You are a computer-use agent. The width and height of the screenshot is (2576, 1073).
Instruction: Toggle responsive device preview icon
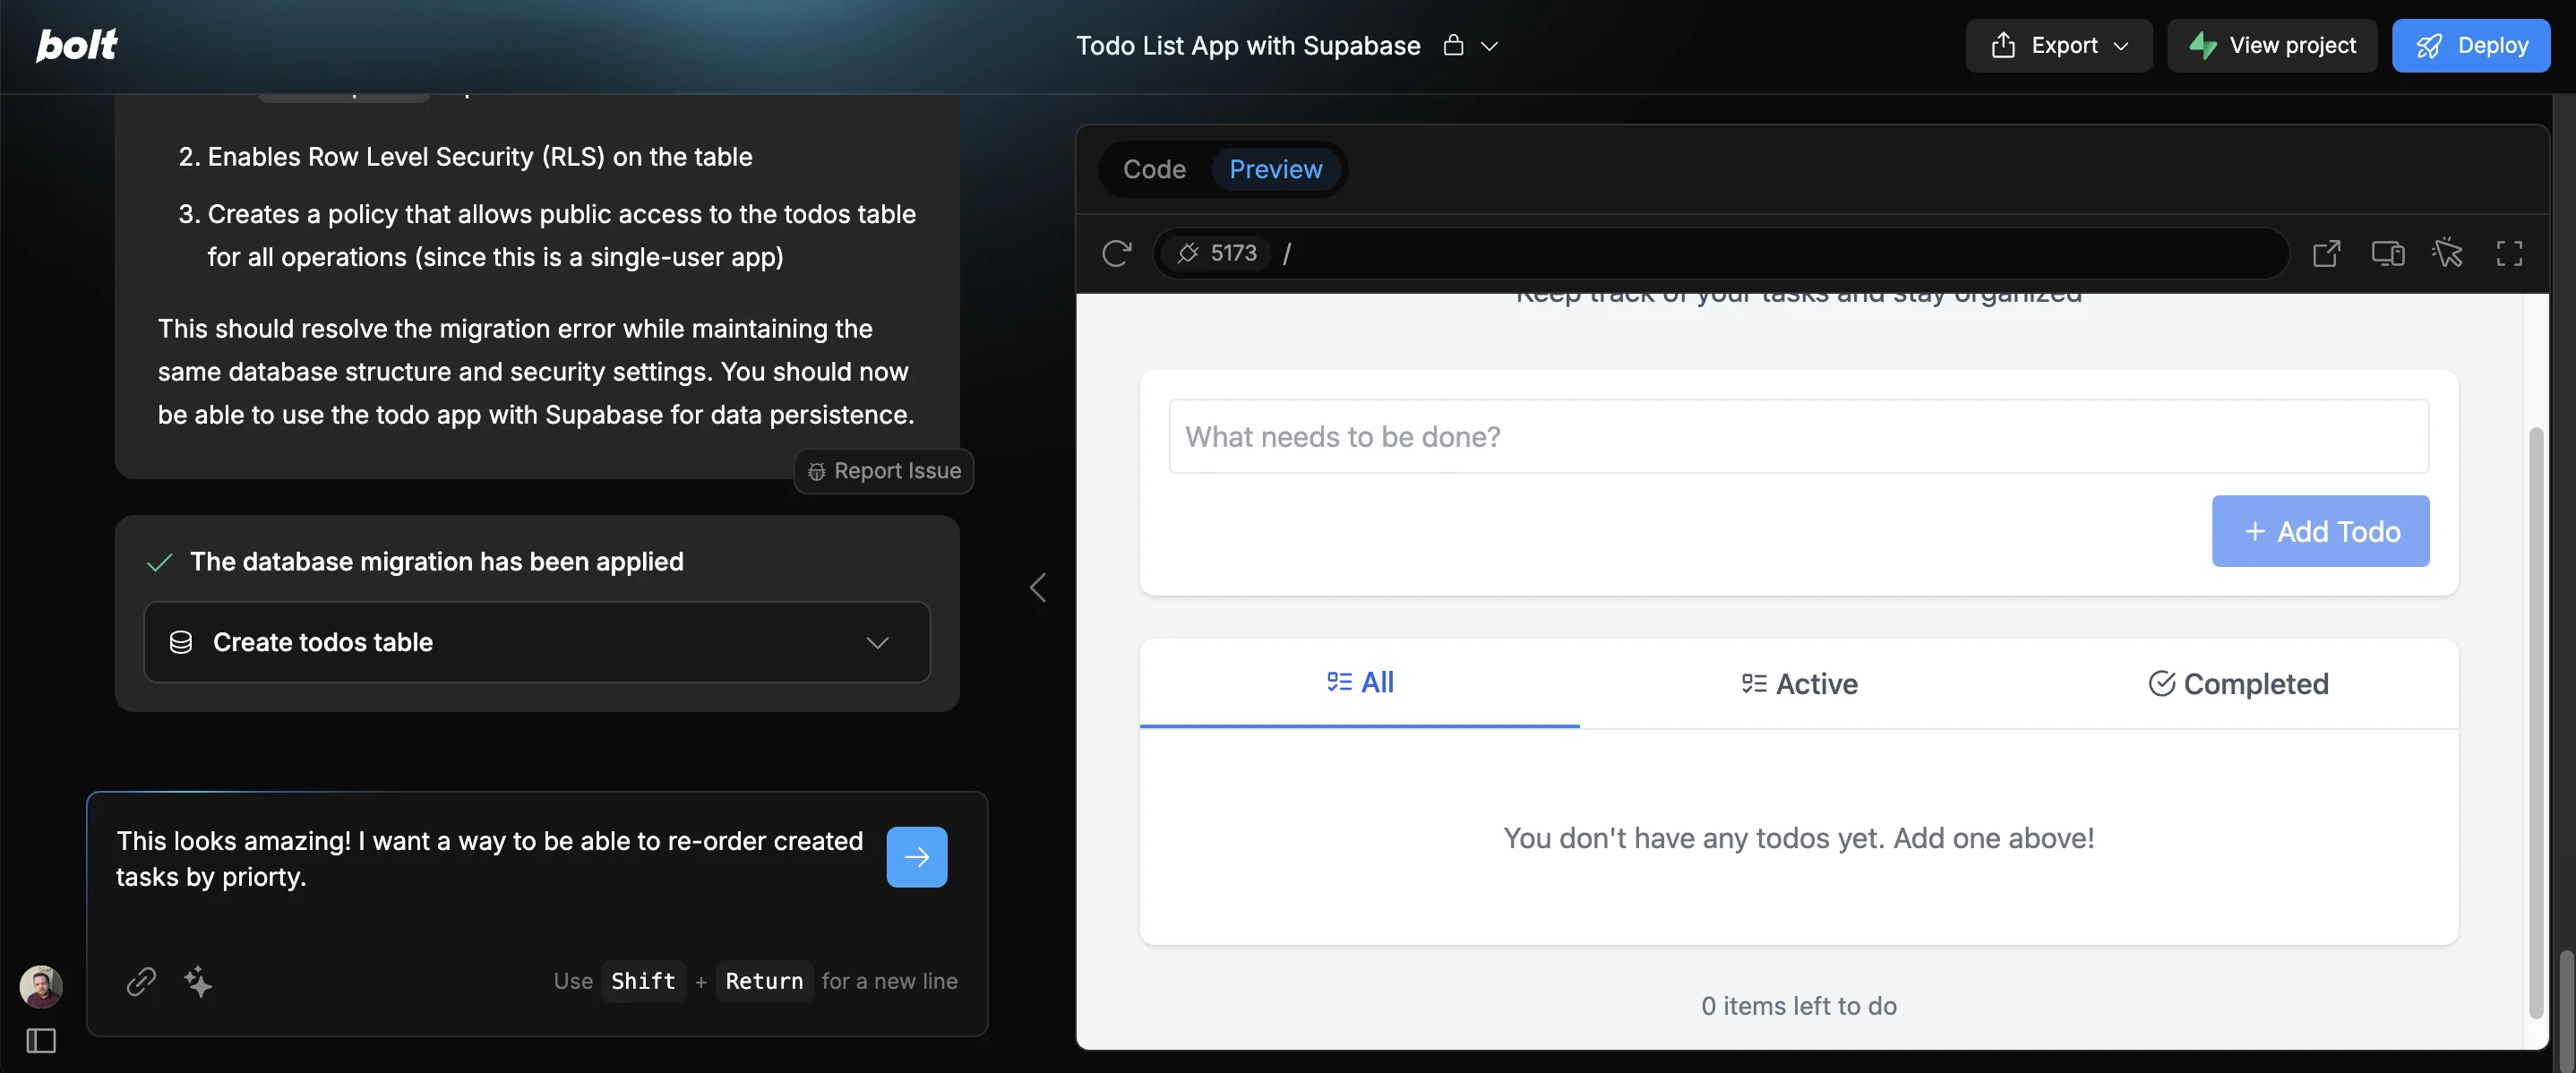click(x=2387, y=253)
